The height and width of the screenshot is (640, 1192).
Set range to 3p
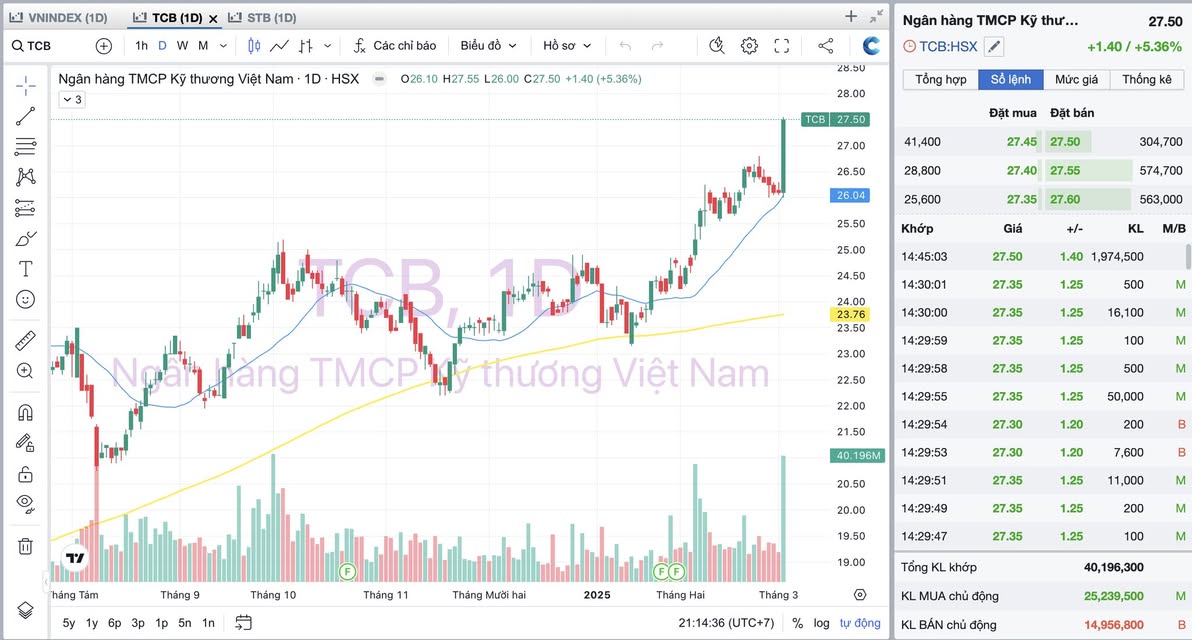click(x=138, y=623)
